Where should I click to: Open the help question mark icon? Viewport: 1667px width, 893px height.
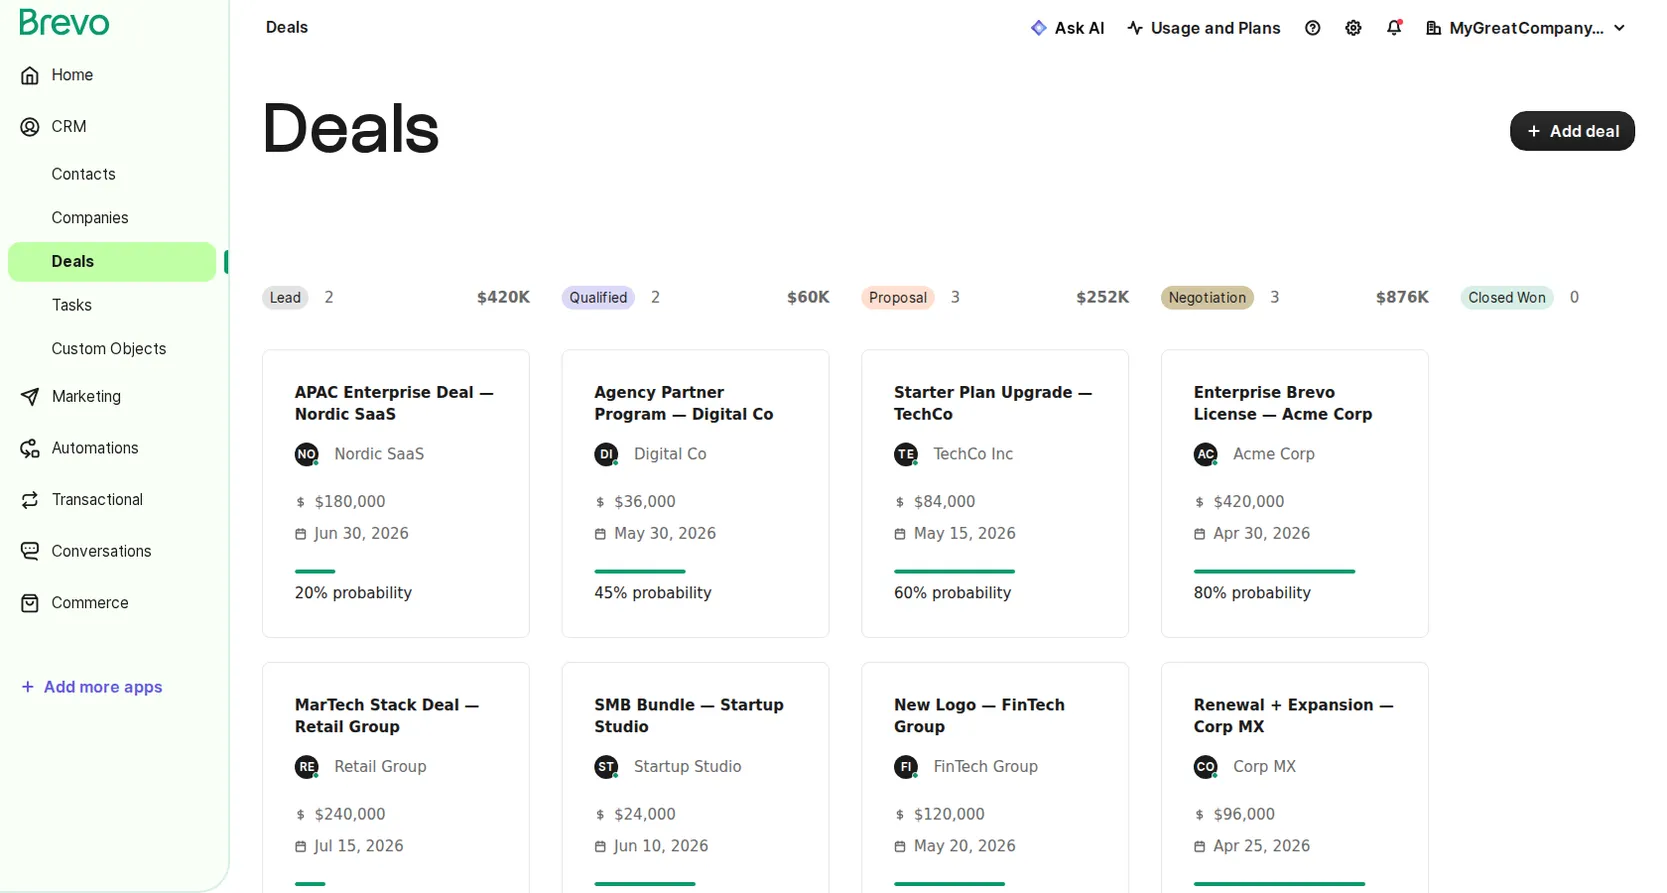coord(1313,28)
